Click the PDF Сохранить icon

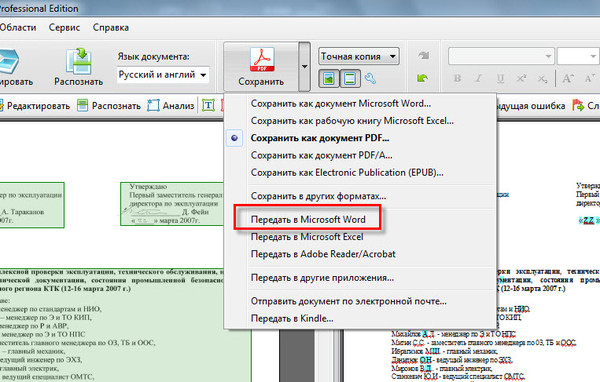point(262,59)
